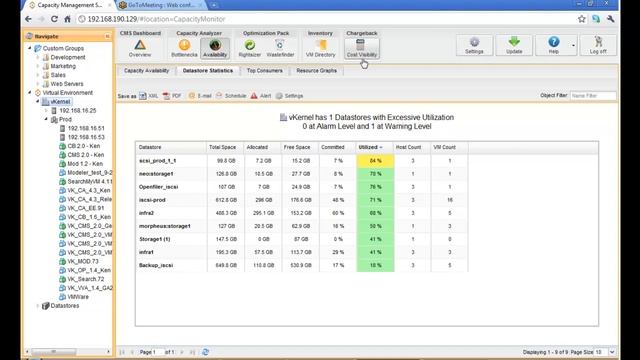The height and width of the screenshot is (360, 640).
Task: Collapse the Custom Groups tree node
Action: 29,48
